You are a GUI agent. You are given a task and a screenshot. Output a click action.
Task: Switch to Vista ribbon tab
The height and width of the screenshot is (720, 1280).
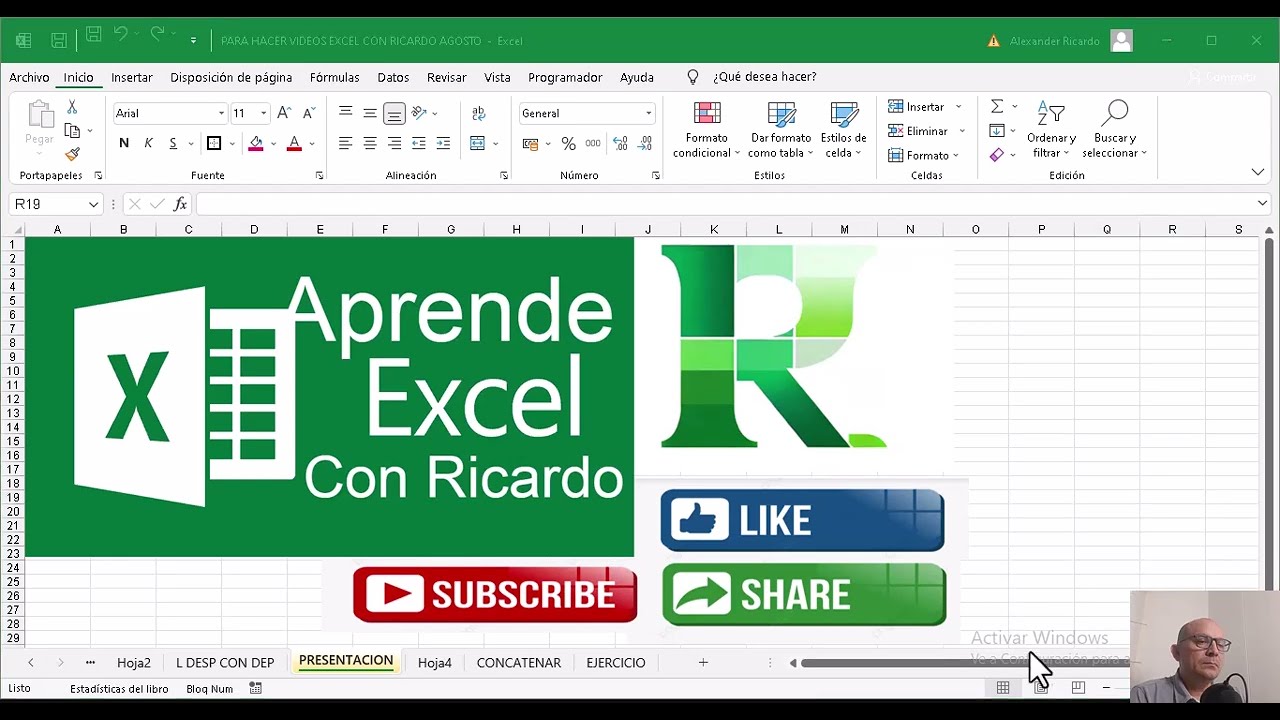[x=497, y=77]
